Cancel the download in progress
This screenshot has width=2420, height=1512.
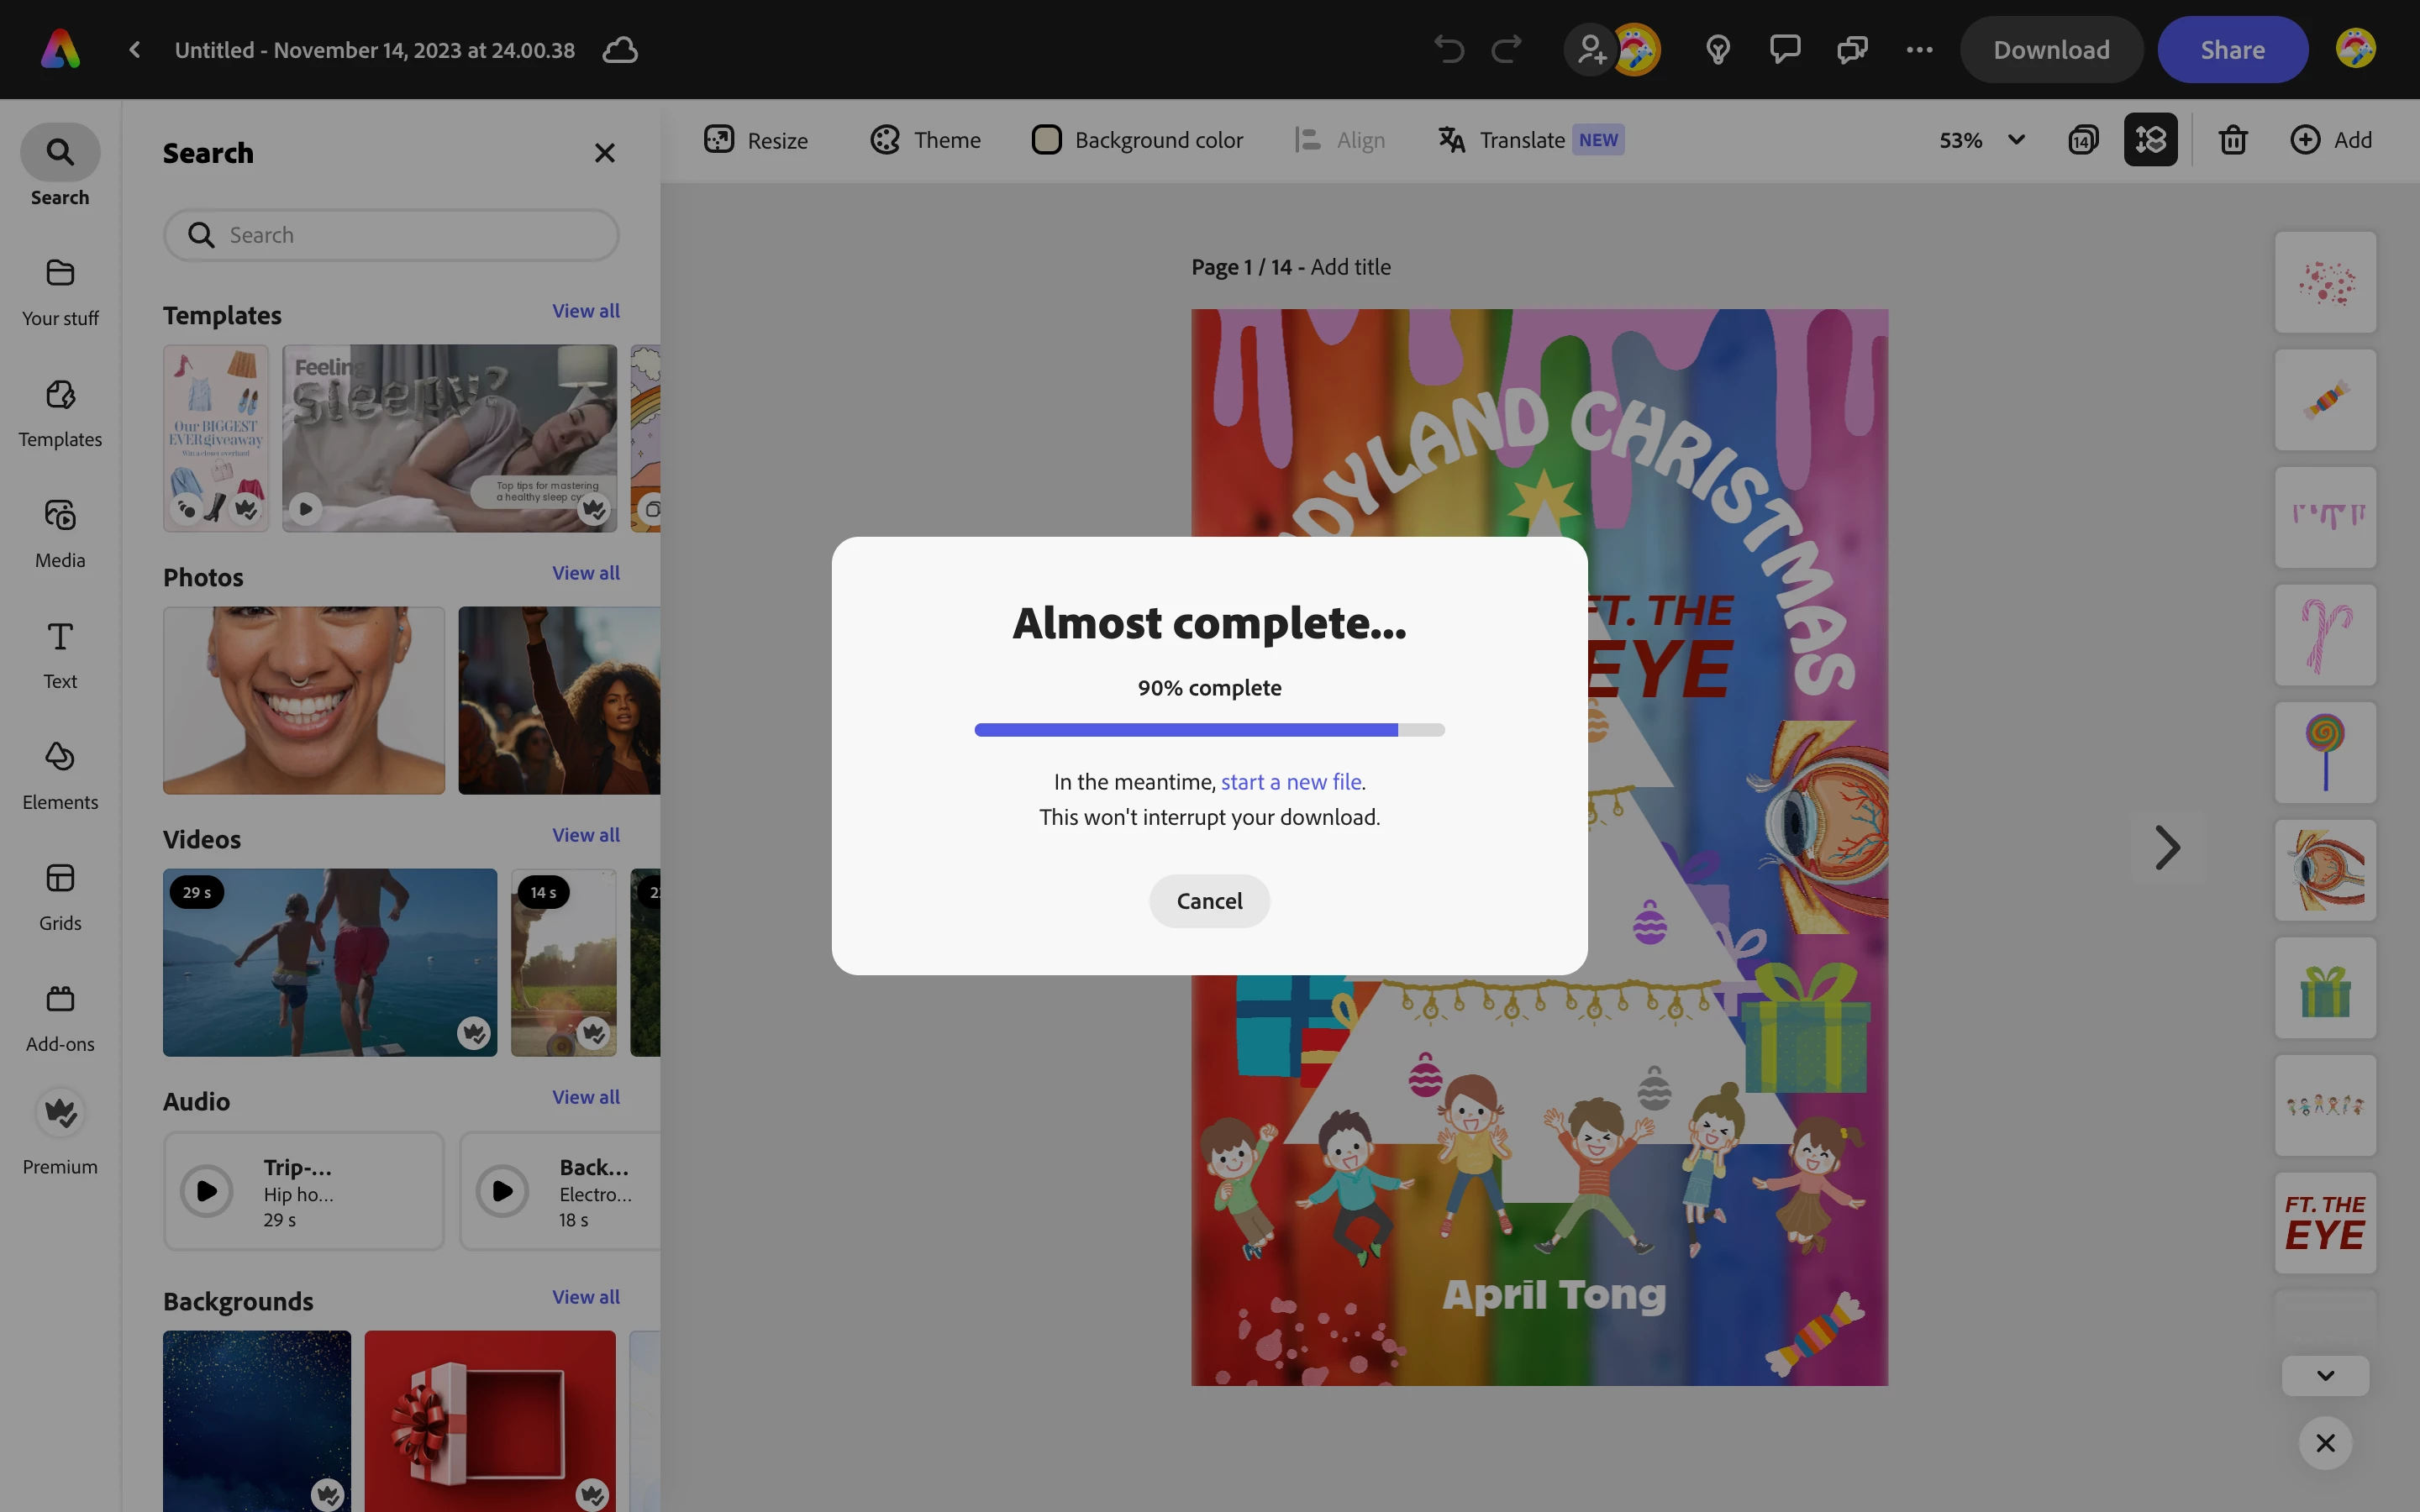pos(1209,901)
